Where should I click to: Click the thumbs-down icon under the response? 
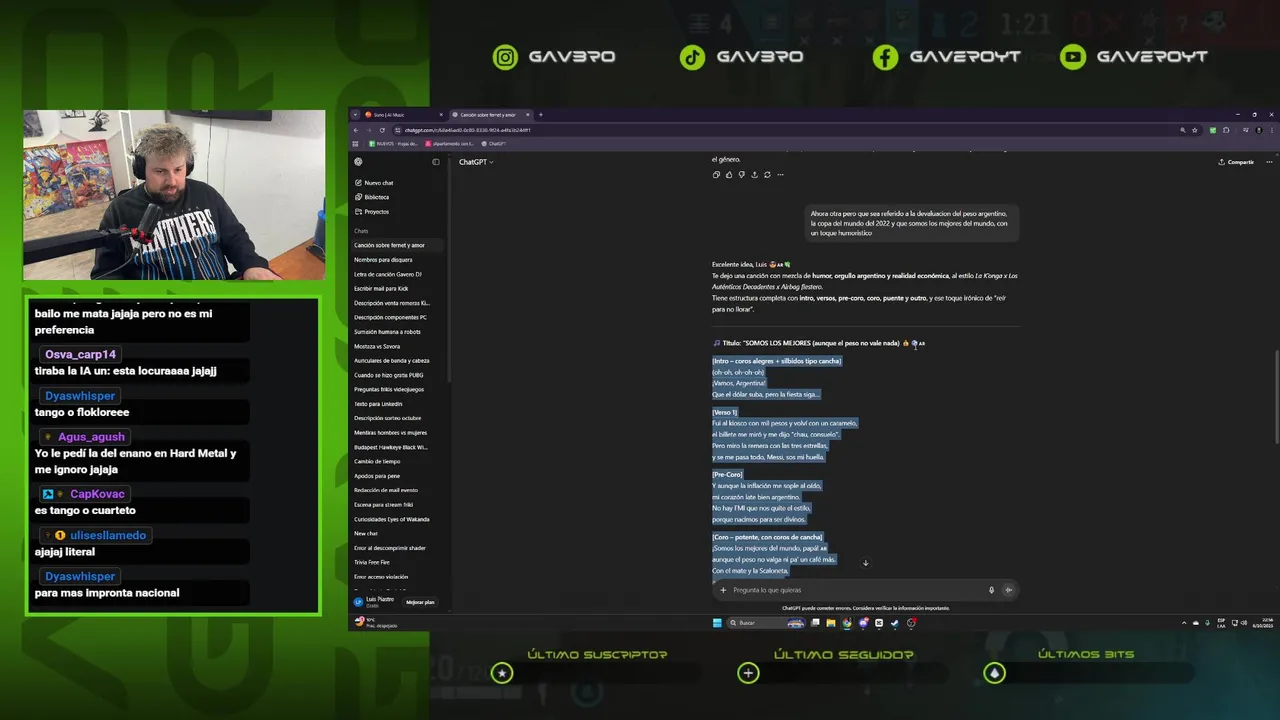(x=741, y=175)
